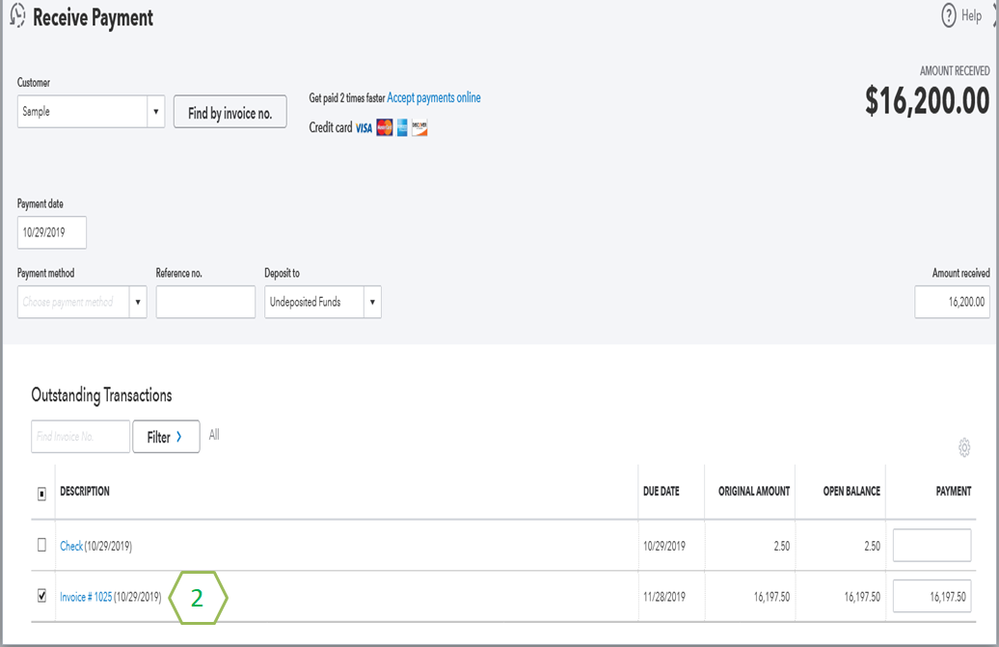
Task: Open the Payment method dropdown
Action: coord(137,302)
